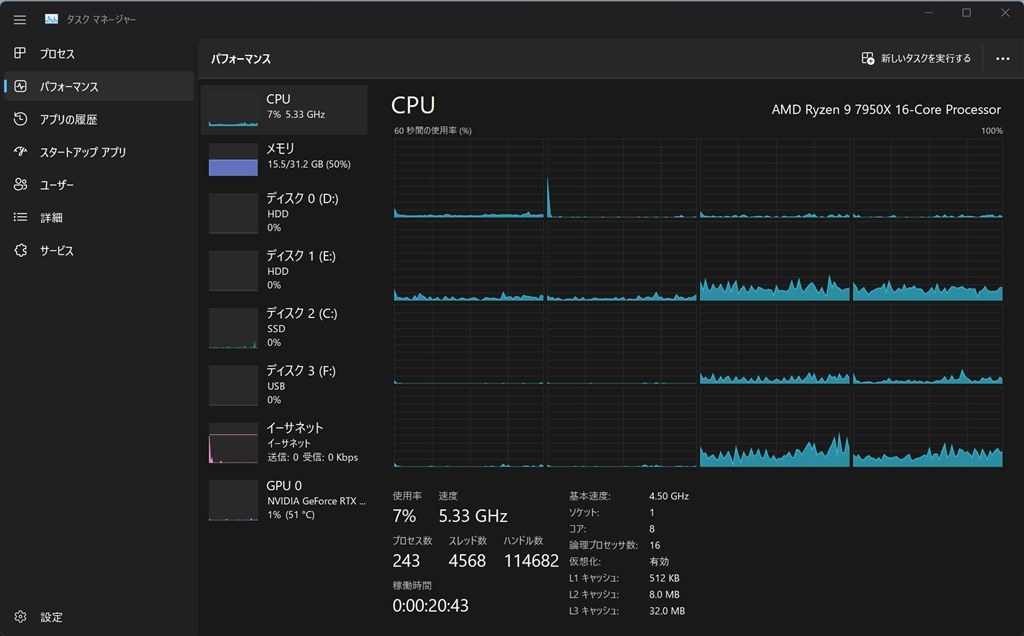Screen dimensions: 1024x636
Task: Select the イーサネット network entry
Action: coord(284,442)
